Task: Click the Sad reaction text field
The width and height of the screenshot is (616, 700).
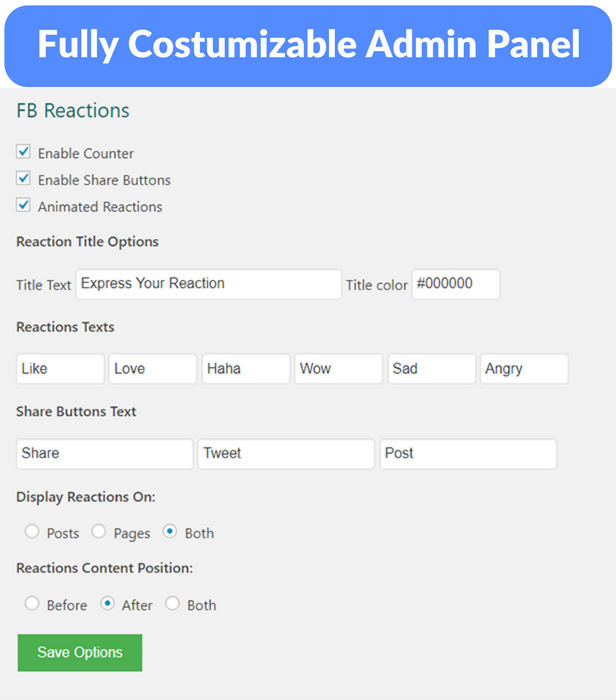Action: click(431, 369)
